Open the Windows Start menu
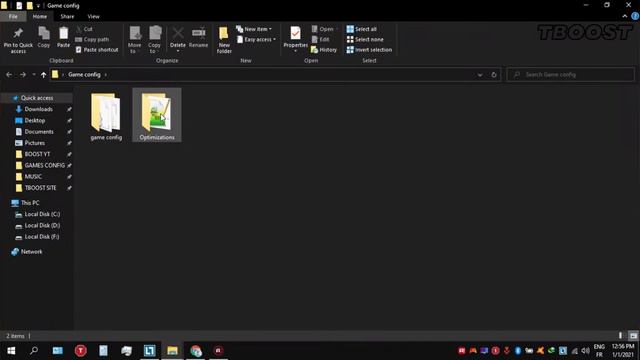 (11, 351)
